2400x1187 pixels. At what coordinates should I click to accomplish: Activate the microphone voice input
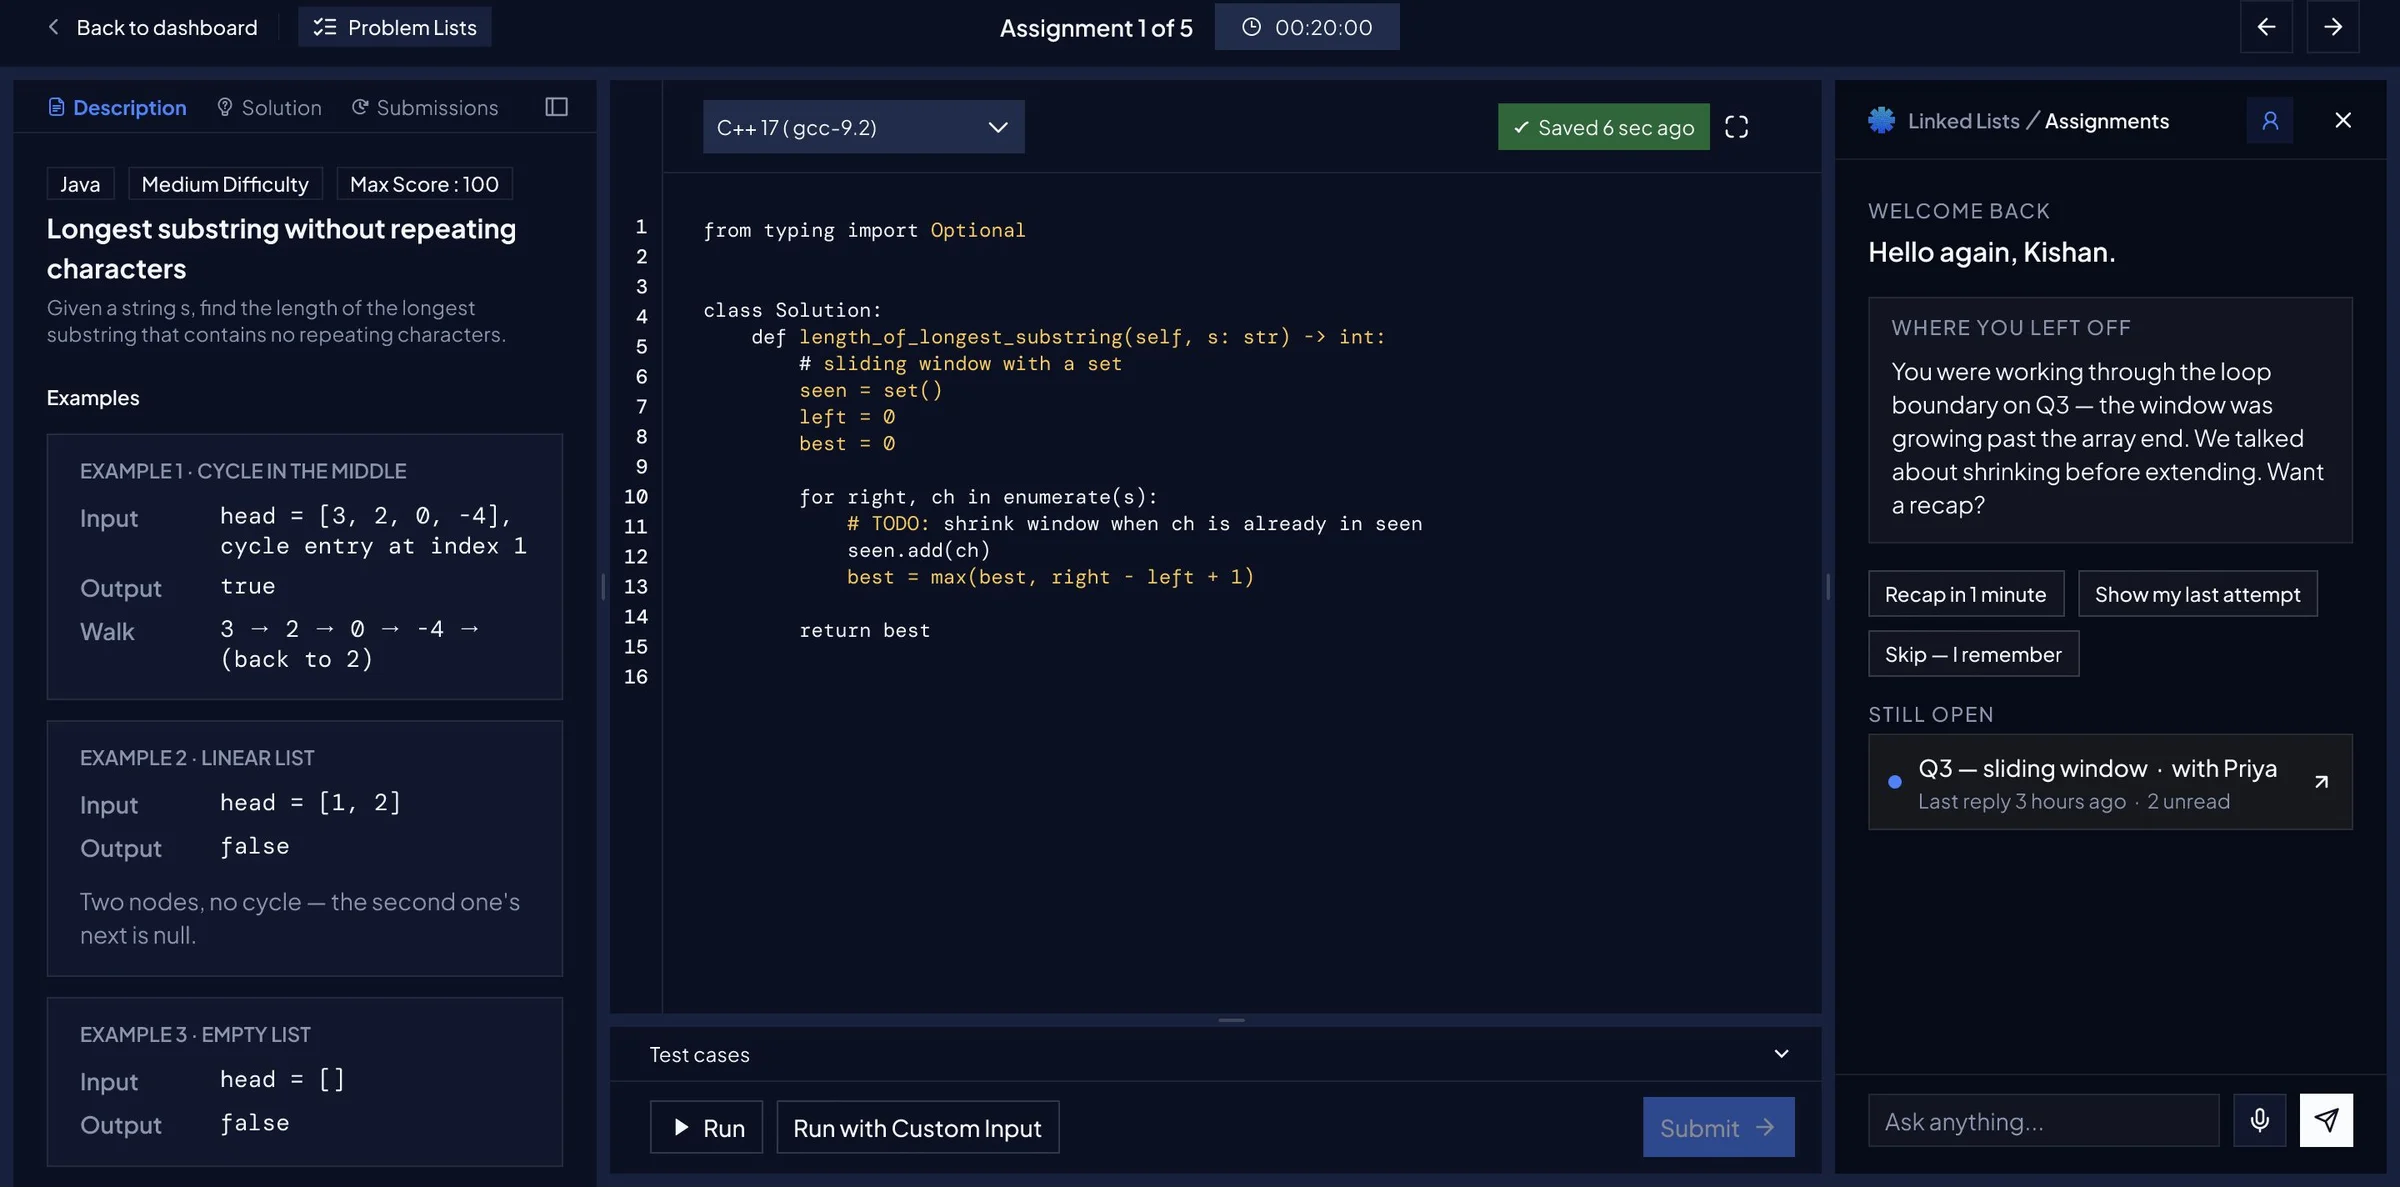[2259, 1120]
